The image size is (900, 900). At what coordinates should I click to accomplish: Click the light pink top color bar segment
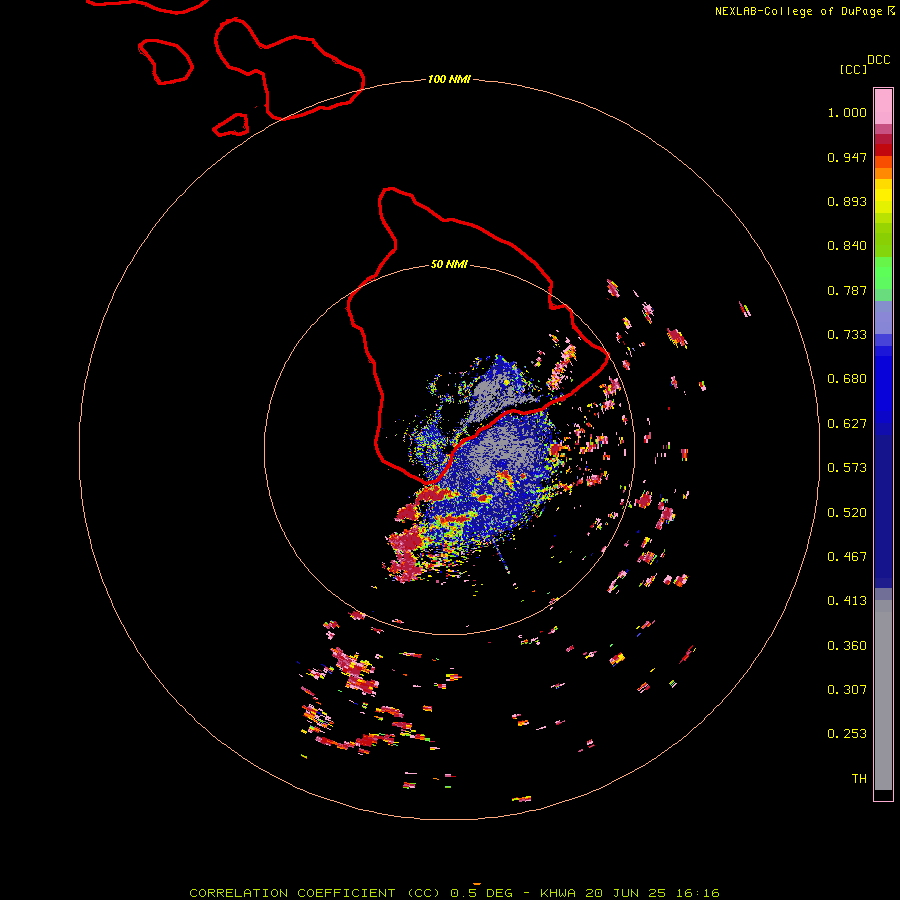883,107
